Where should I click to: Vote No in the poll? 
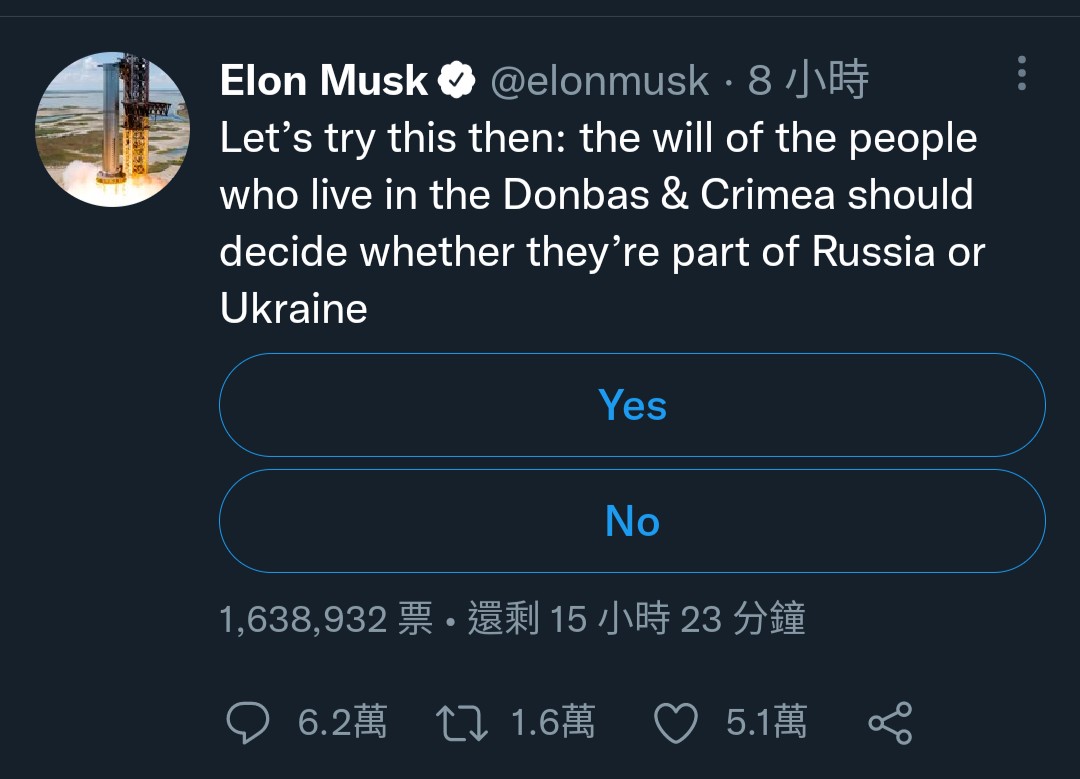(x=632, y=521)
